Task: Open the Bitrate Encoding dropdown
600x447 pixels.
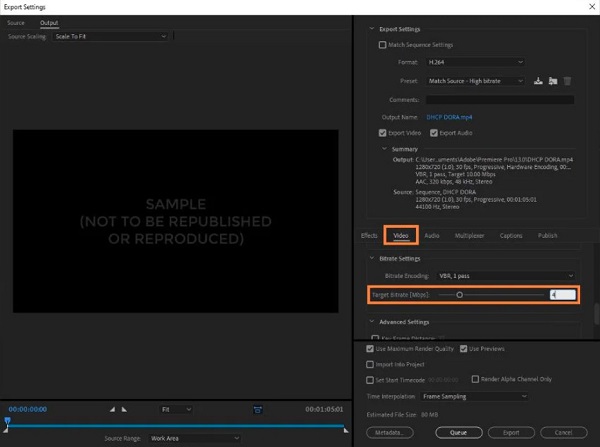Action: [505, 276]
